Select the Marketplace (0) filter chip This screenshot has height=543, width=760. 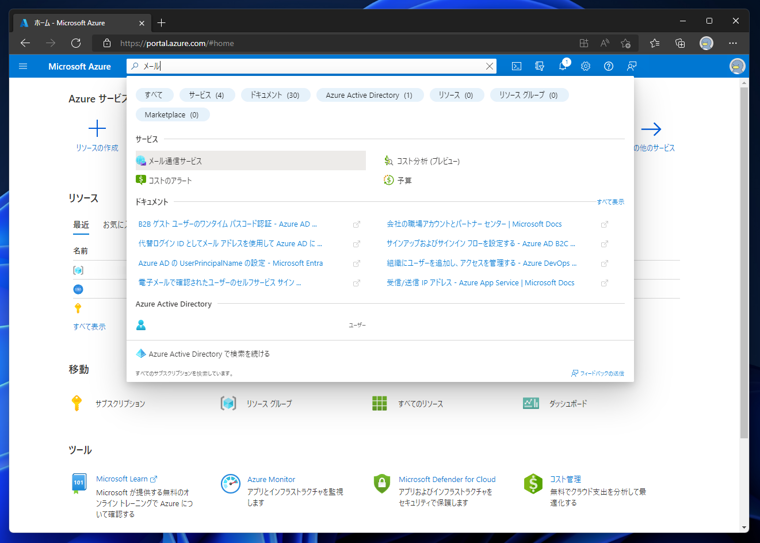[x=172, y=115]
